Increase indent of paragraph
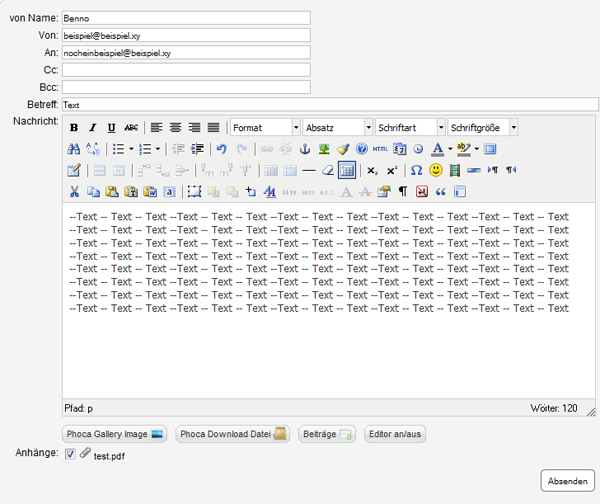600x504 pixels. coord(197,149)
